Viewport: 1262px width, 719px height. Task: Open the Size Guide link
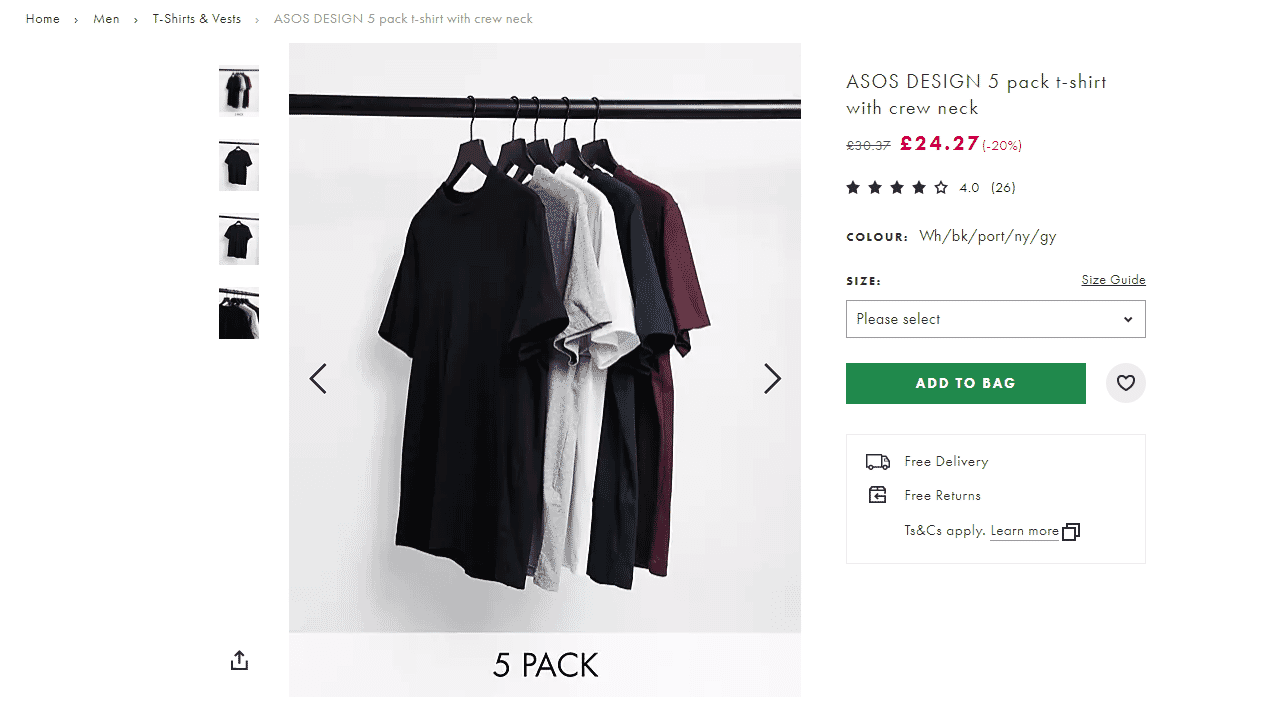[1113, 280]
